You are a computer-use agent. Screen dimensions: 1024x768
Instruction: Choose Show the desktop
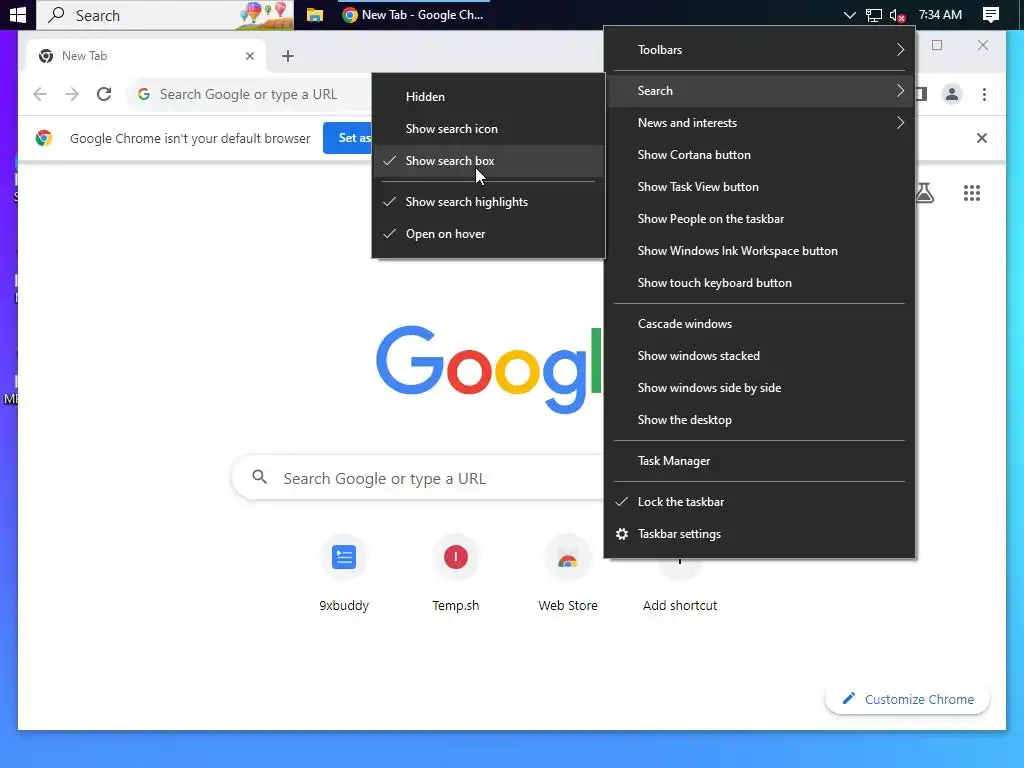760,420
